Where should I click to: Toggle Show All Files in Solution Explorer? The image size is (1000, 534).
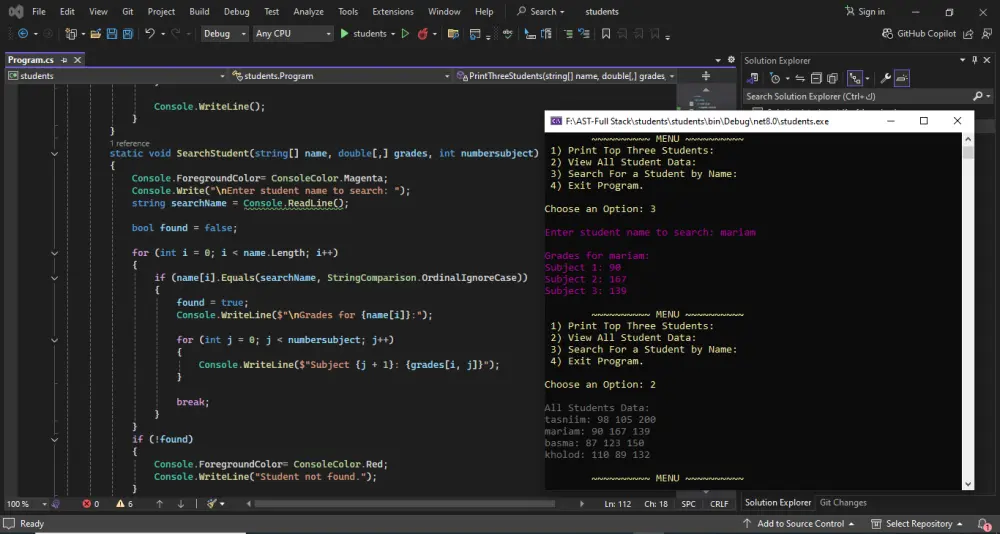[x=832, y=78]
